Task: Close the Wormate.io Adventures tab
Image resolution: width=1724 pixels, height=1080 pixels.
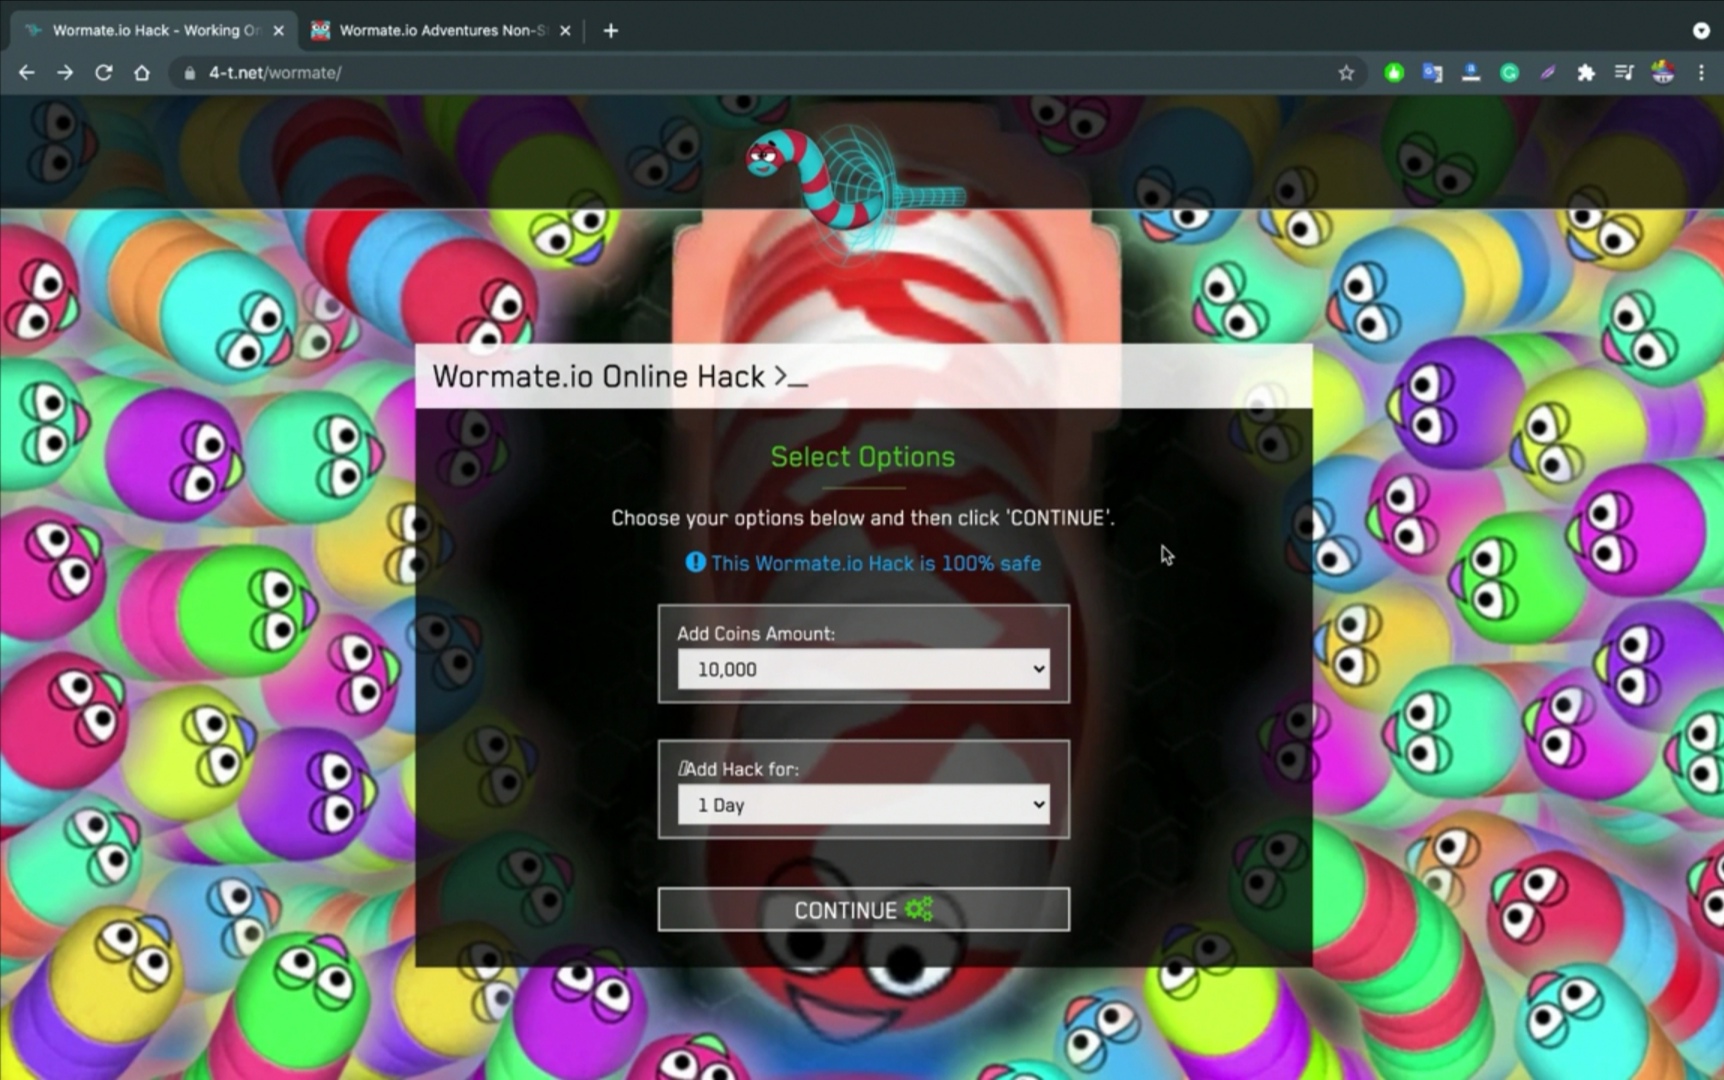Action: 565,31
